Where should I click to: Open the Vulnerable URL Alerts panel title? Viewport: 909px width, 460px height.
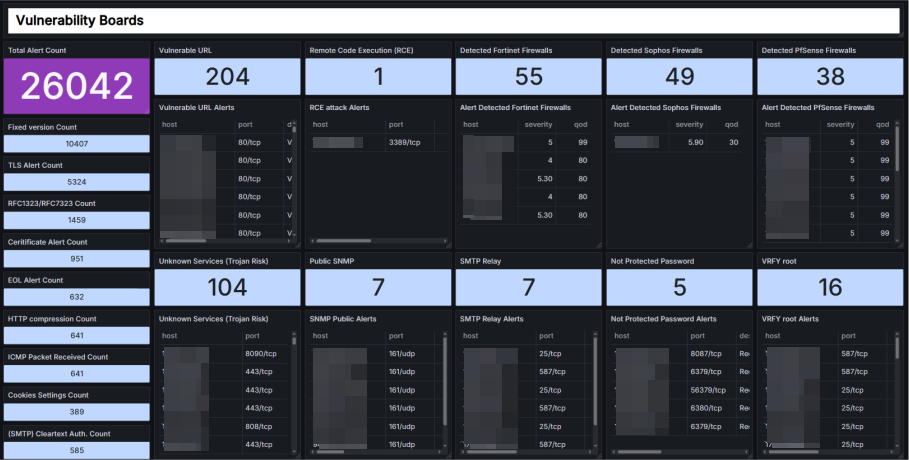(x=197, y=108)
